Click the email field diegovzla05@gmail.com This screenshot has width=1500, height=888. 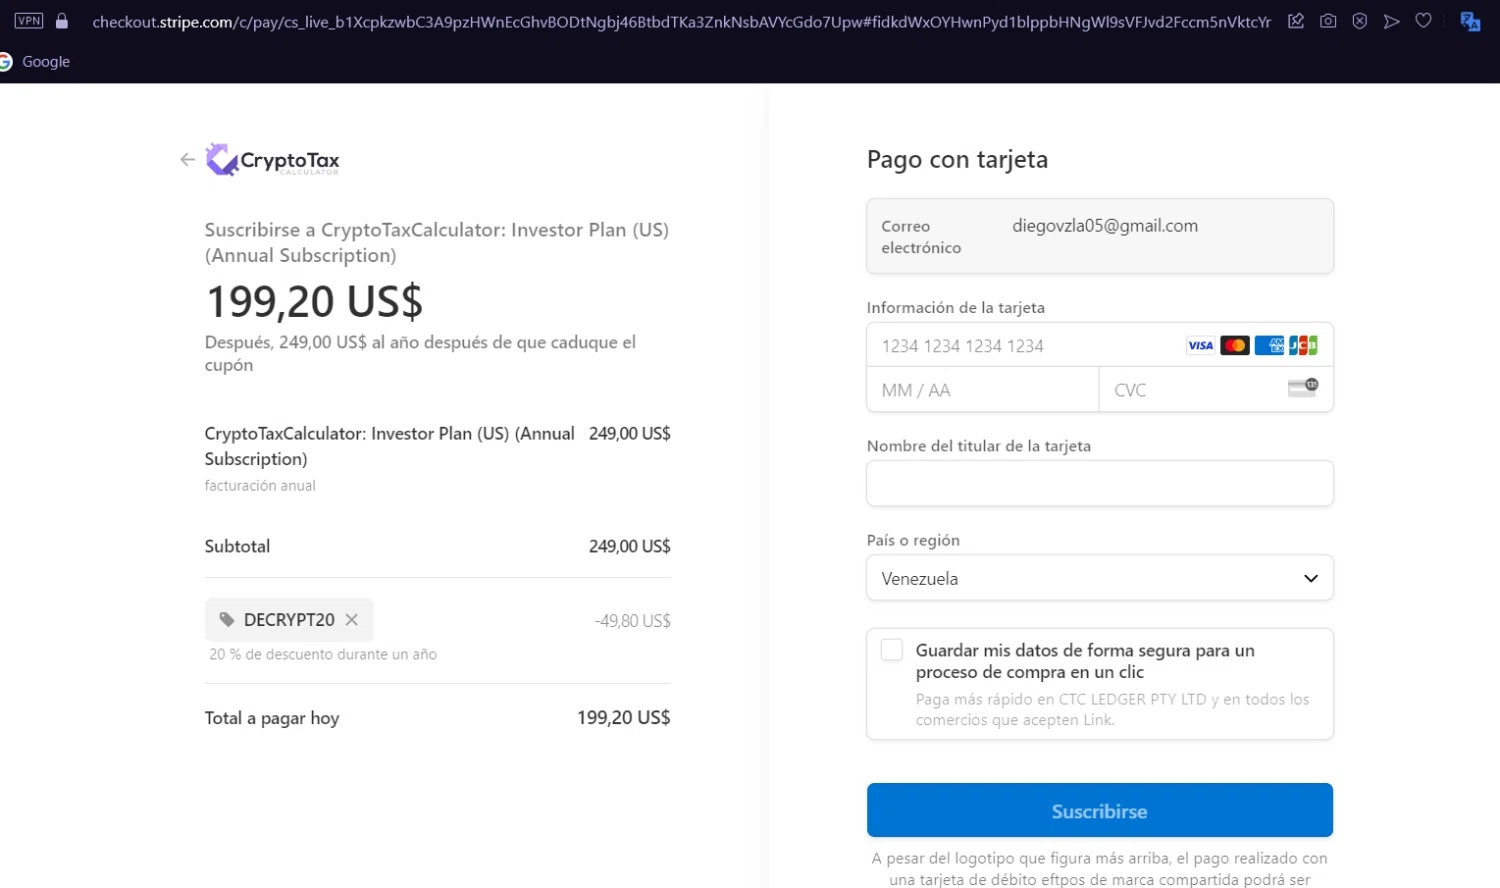tap(1100, 236)
